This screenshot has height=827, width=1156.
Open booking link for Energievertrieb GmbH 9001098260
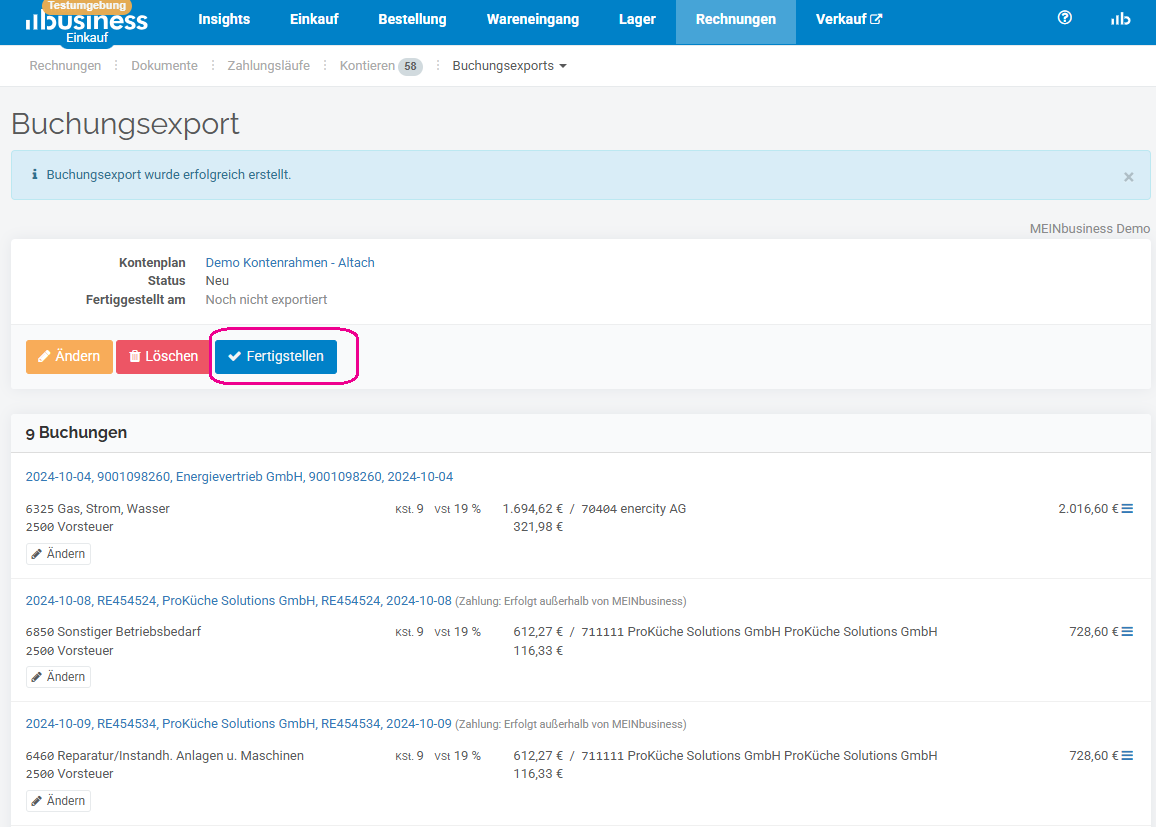tap(239, 477)
